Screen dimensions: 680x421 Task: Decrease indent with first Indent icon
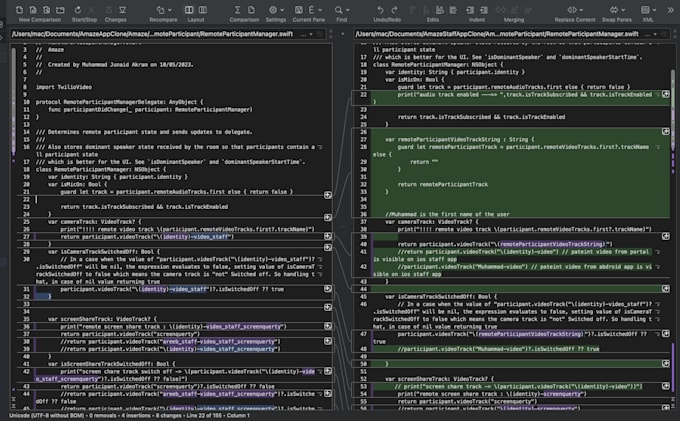tap(470, 10)
